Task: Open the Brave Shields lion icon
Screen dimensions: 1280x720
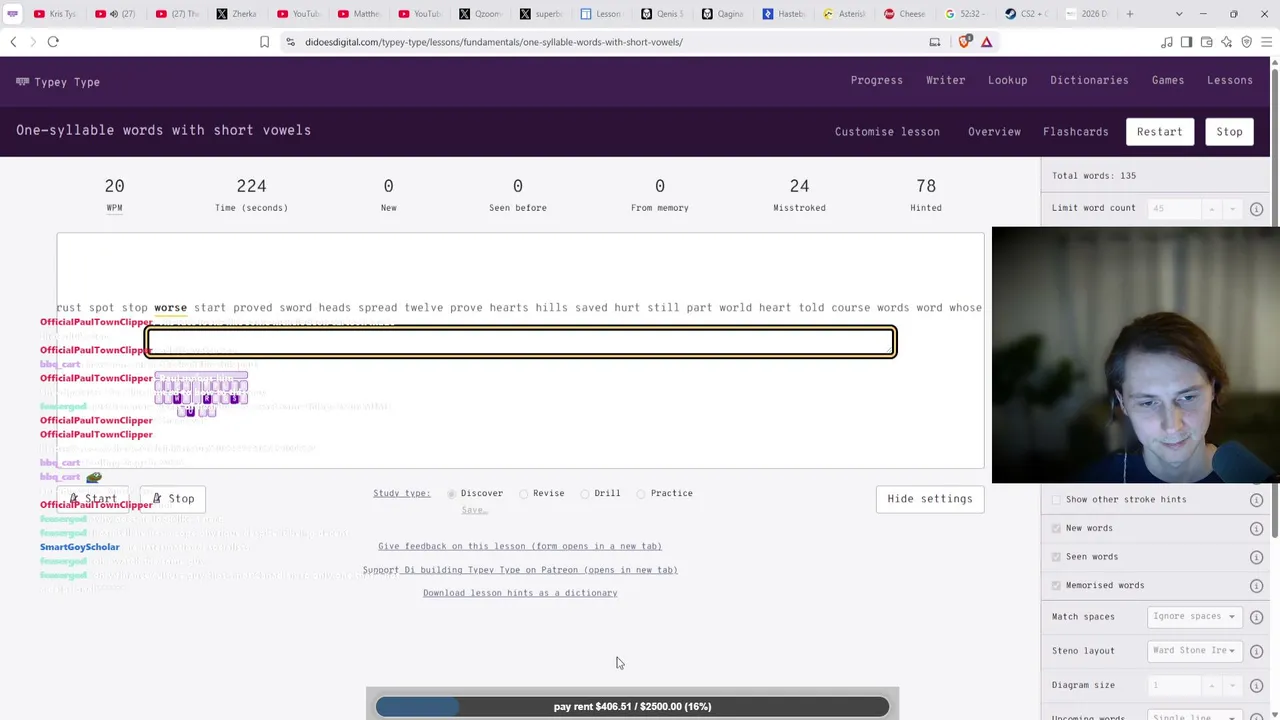Action: pyautogui.click(x=964, y=42)
